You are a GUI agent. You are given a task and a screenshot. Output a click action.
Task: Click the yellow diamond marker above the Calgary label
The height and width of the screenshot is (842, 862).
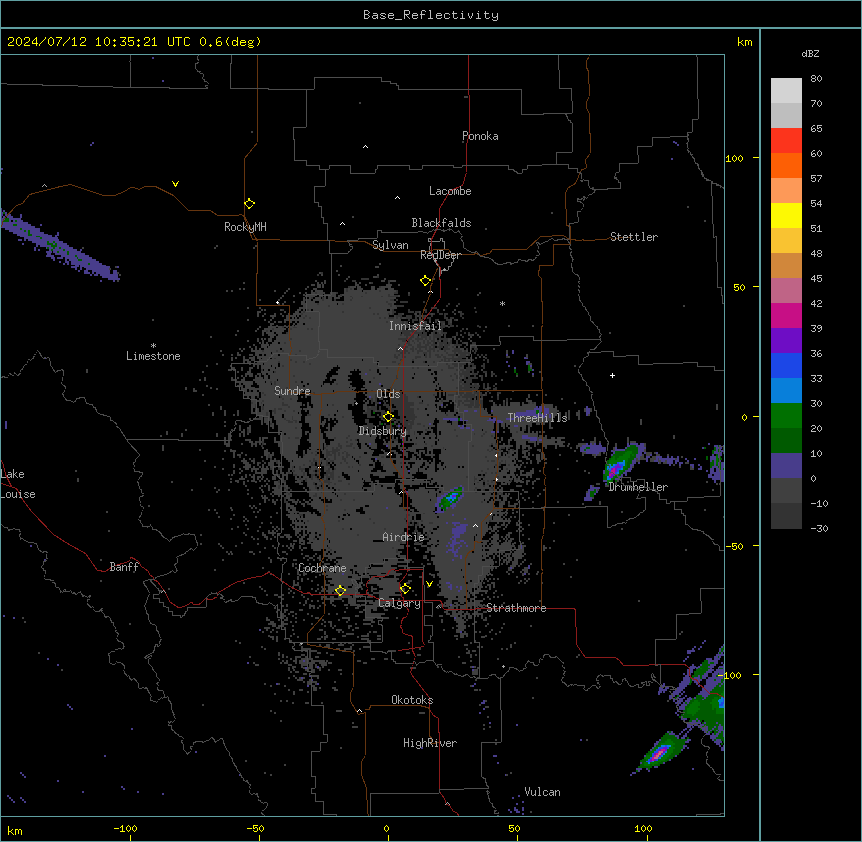click(405, 589)
